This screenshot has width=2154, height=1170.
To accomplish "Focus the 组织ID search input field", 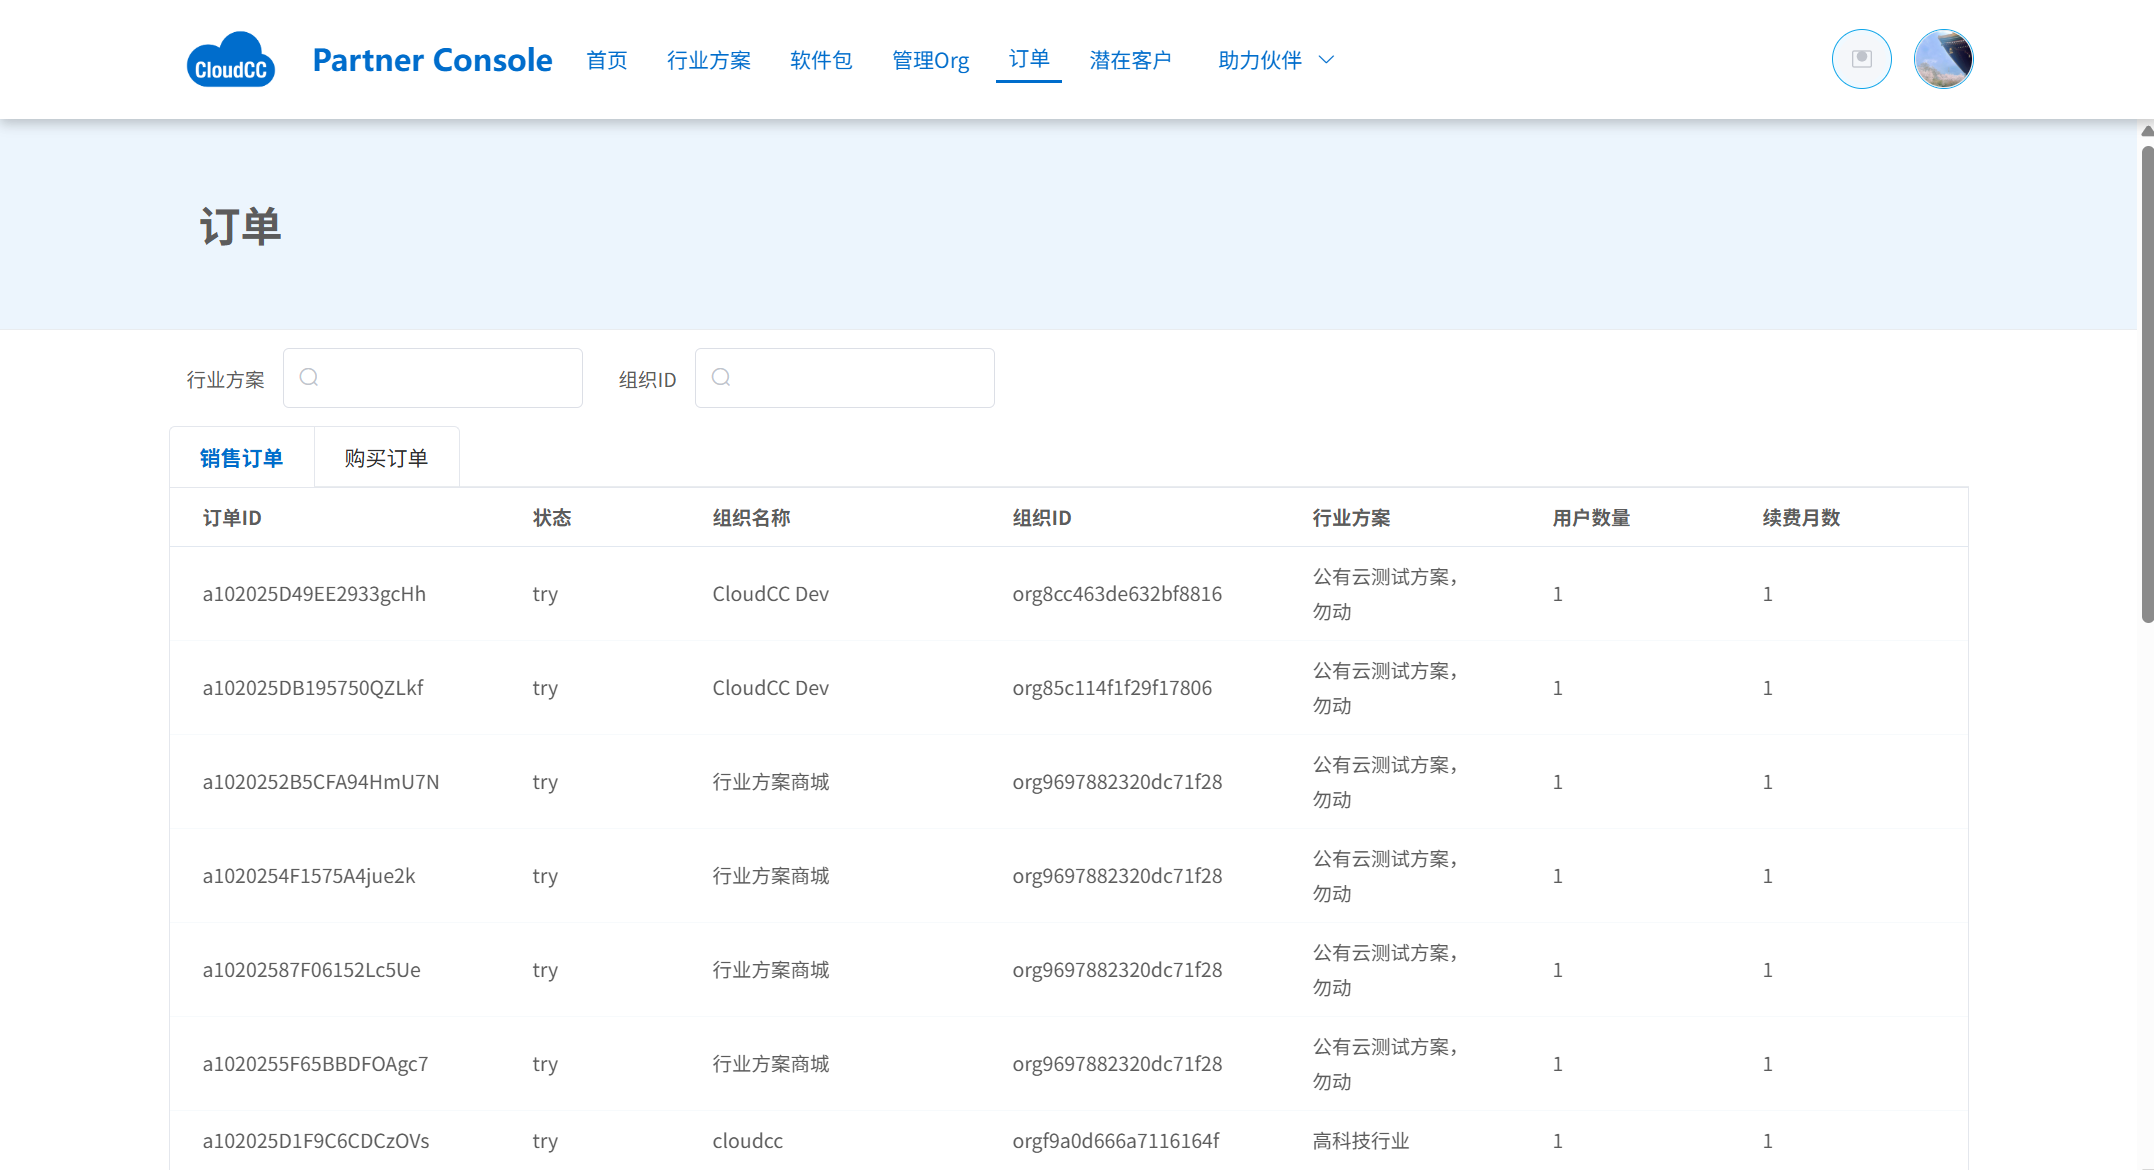I will [x=860, y=378].
